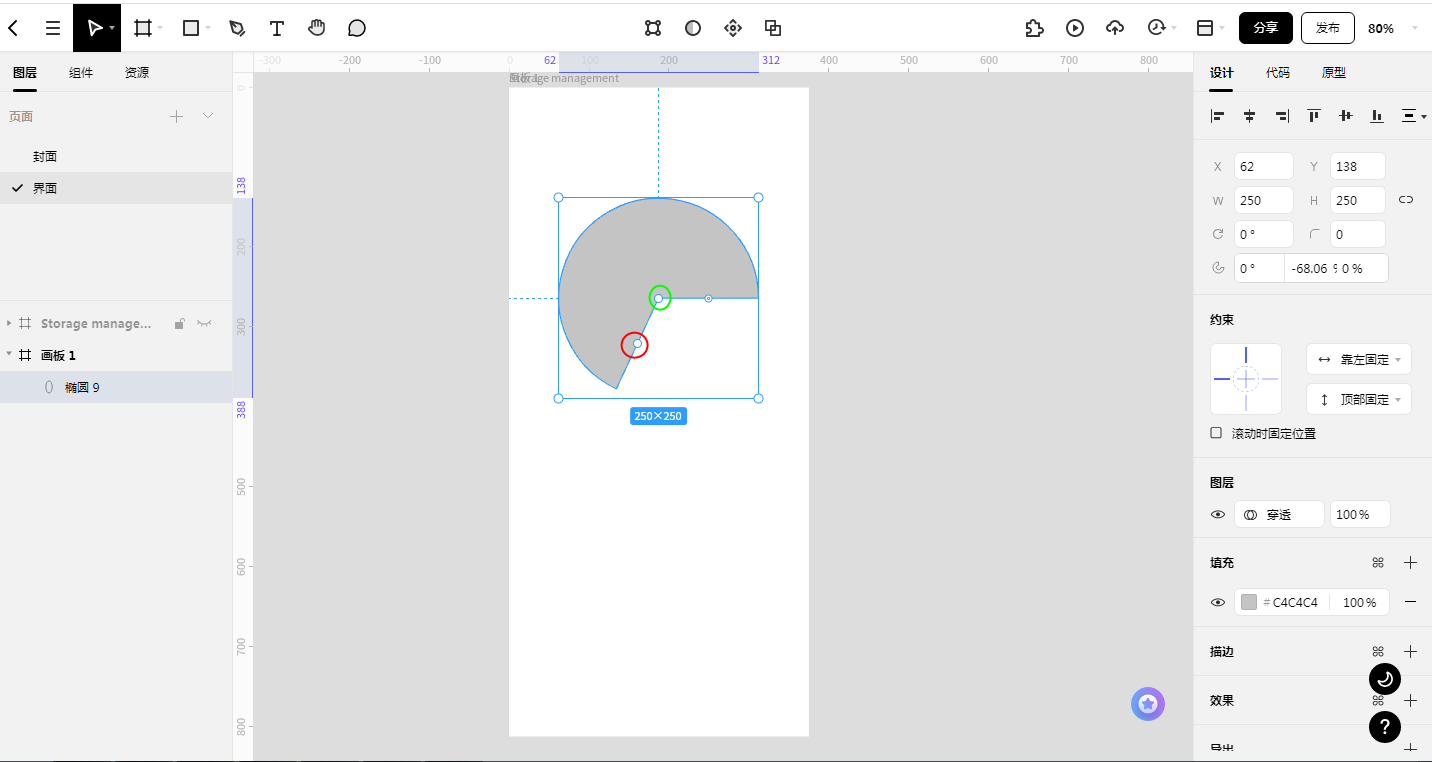Click the W width field

coord(1264,200)
